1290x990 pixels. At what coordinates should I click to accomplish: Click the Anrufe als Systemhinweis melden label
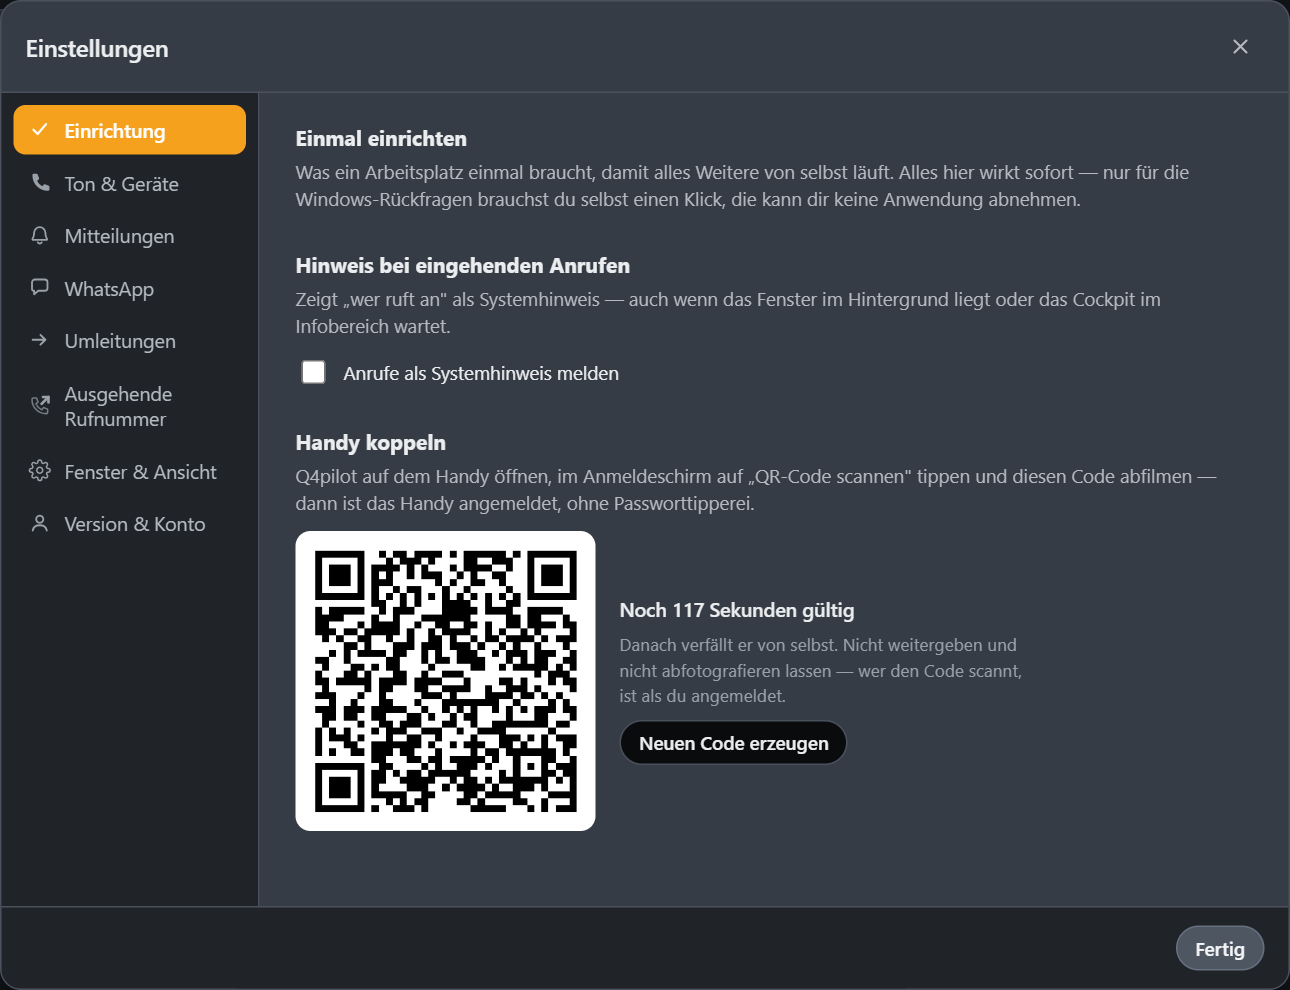point(481,373)
